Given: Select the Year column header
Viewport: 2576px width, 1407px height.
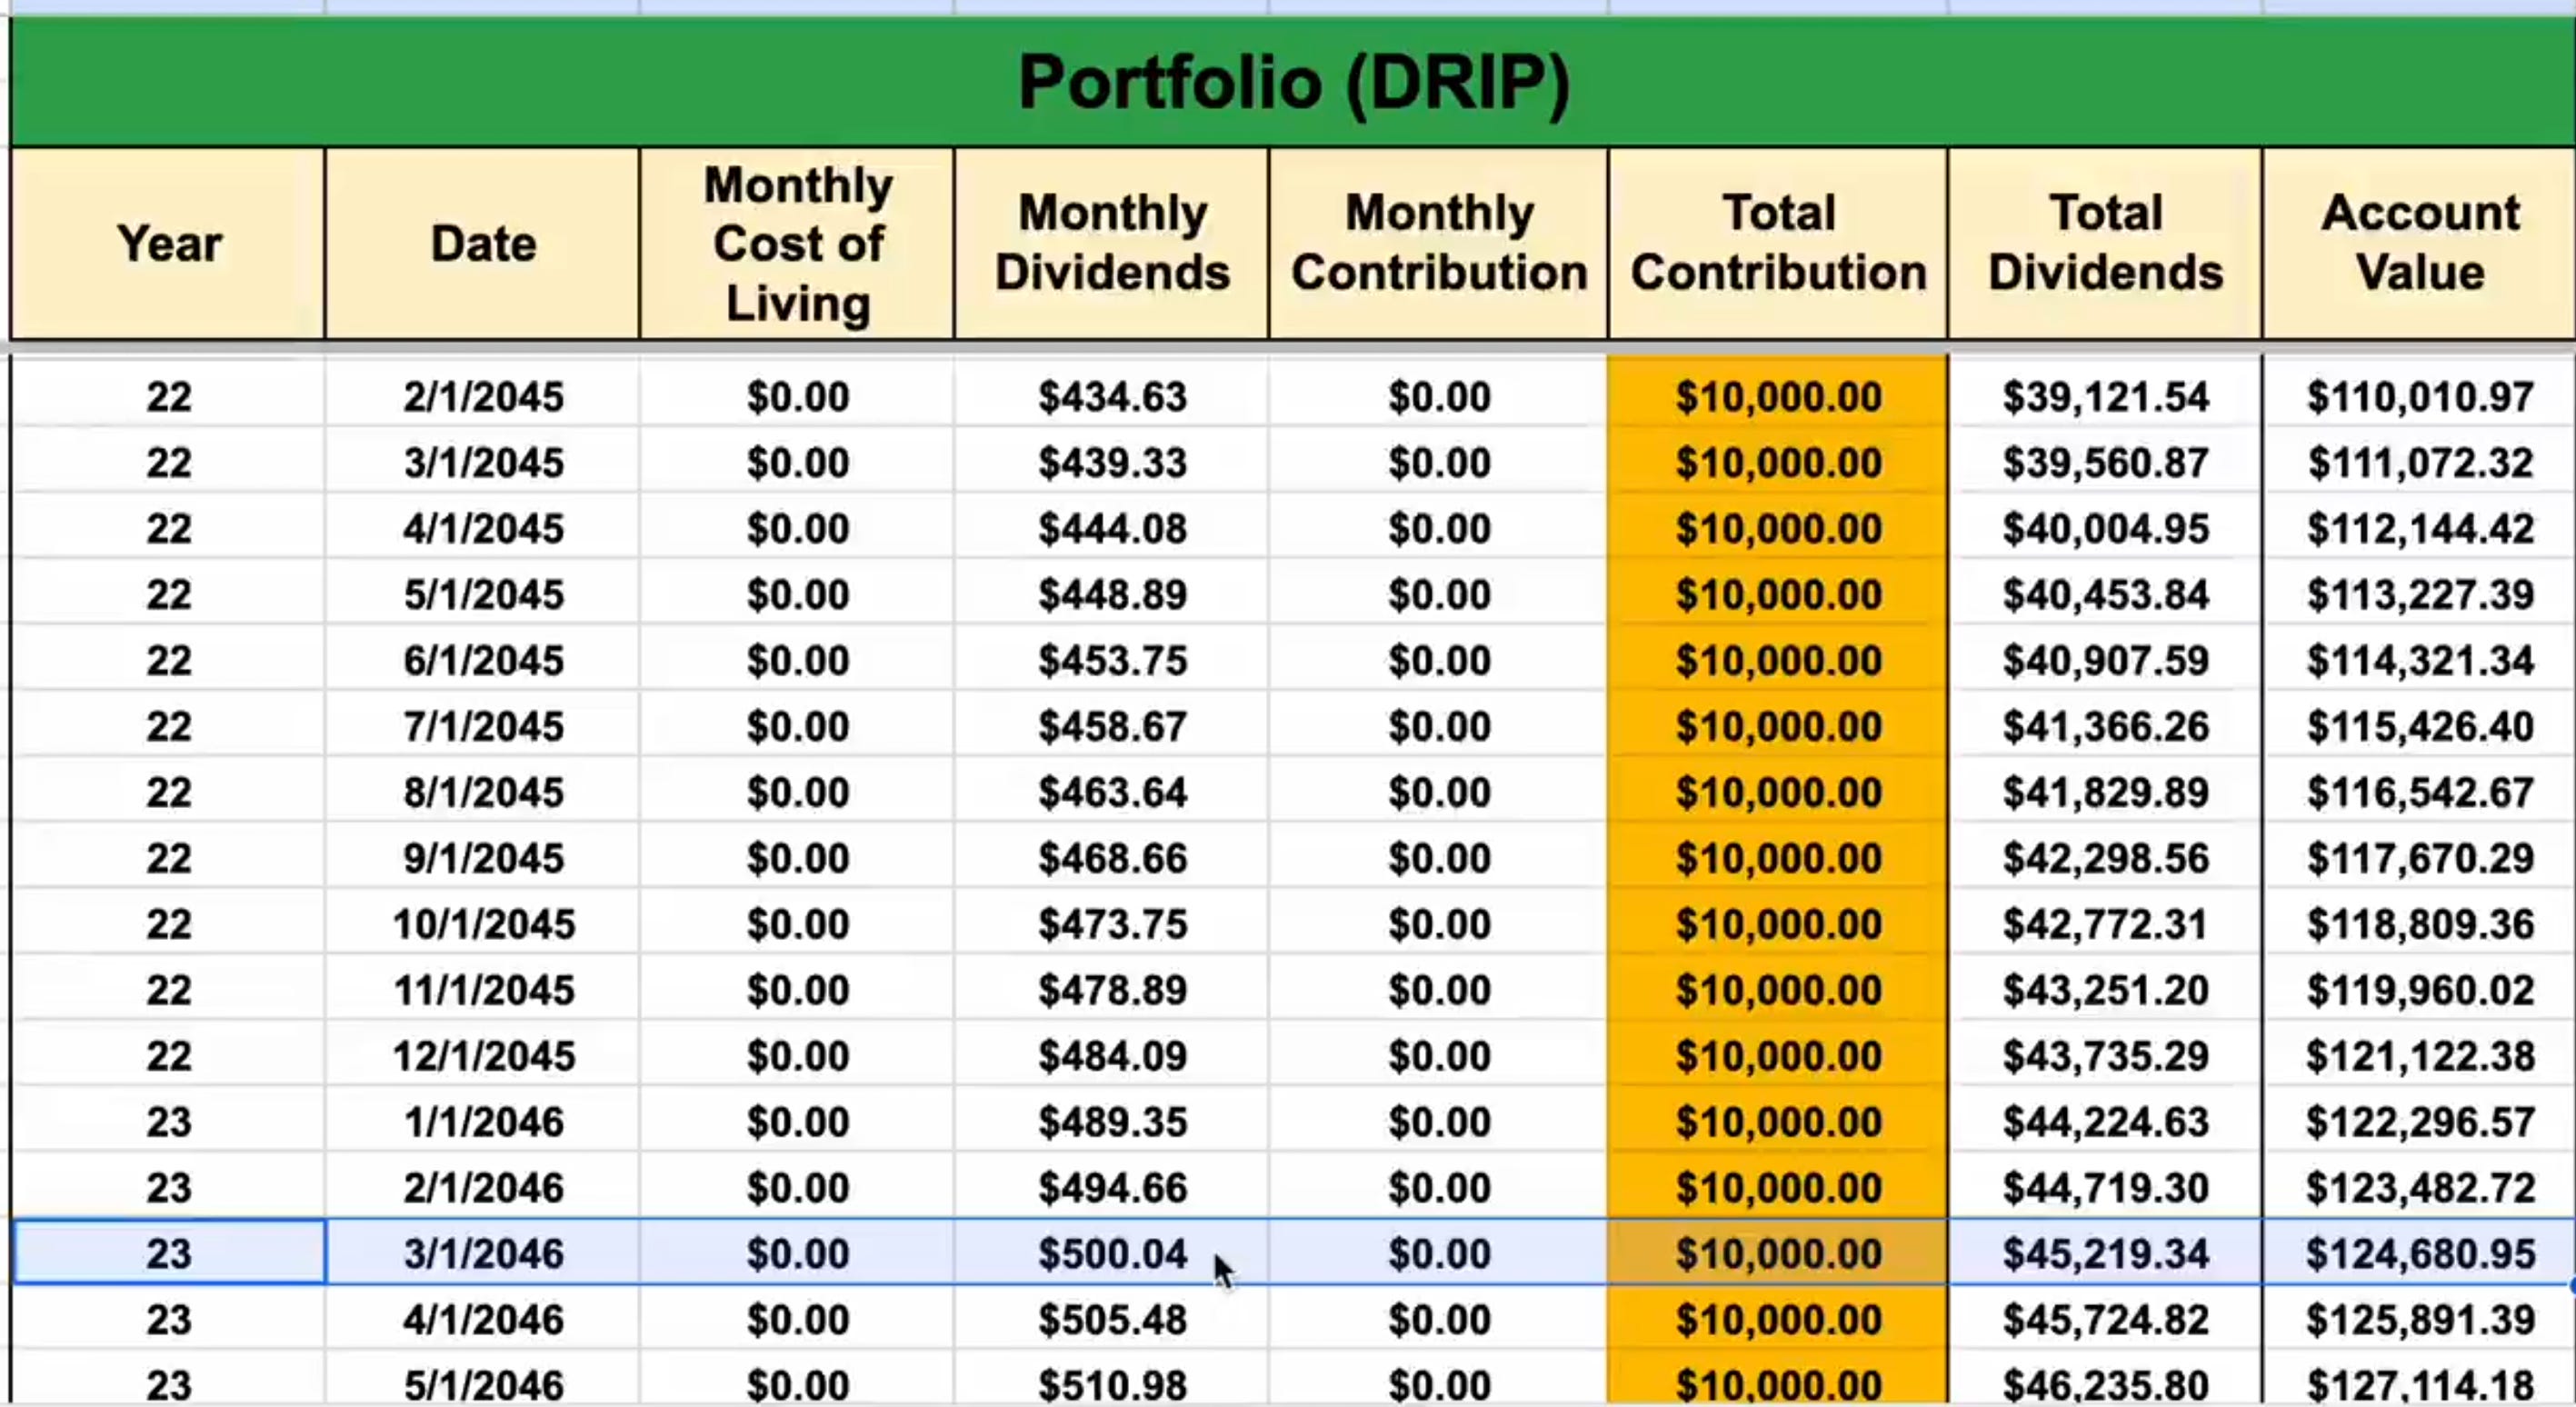Looking at the screenshot, I should click(168, 244).
